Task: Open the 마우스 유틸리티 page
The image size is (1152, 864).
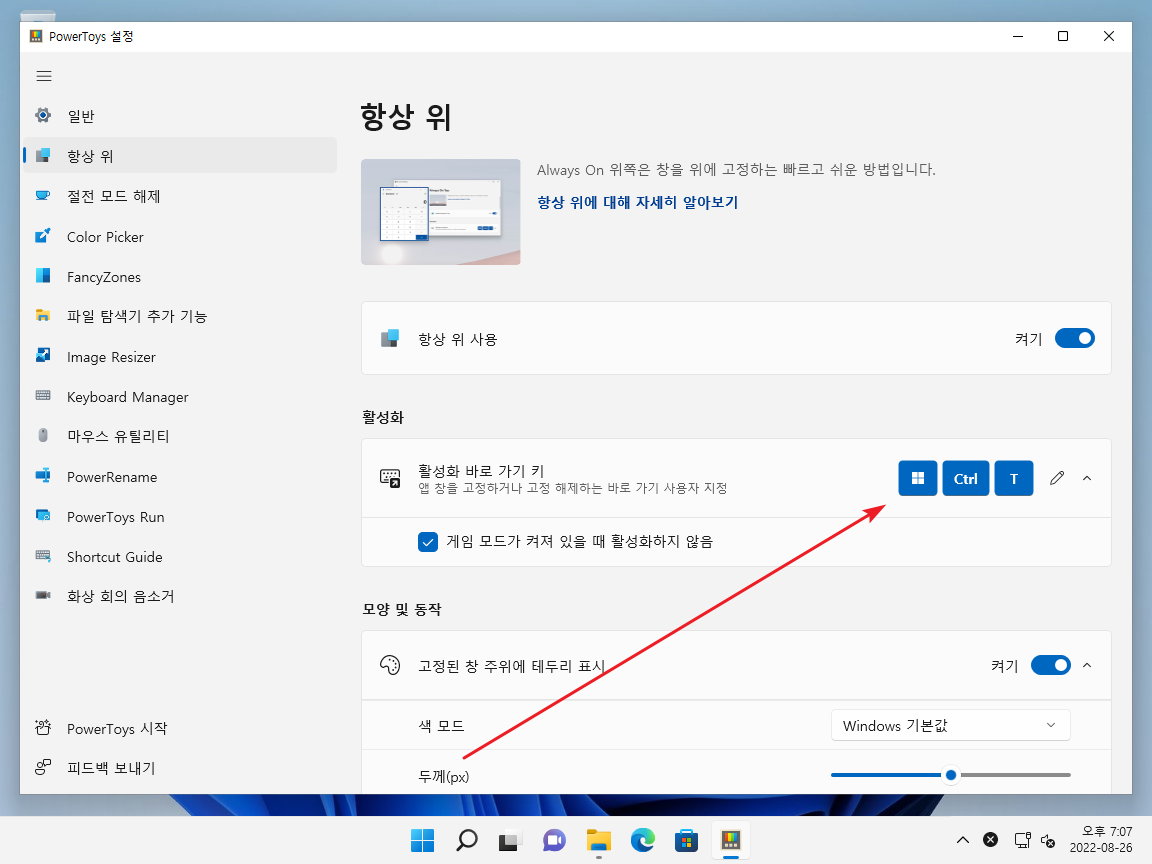Action: pyautogui.click(x=180, y=436)
